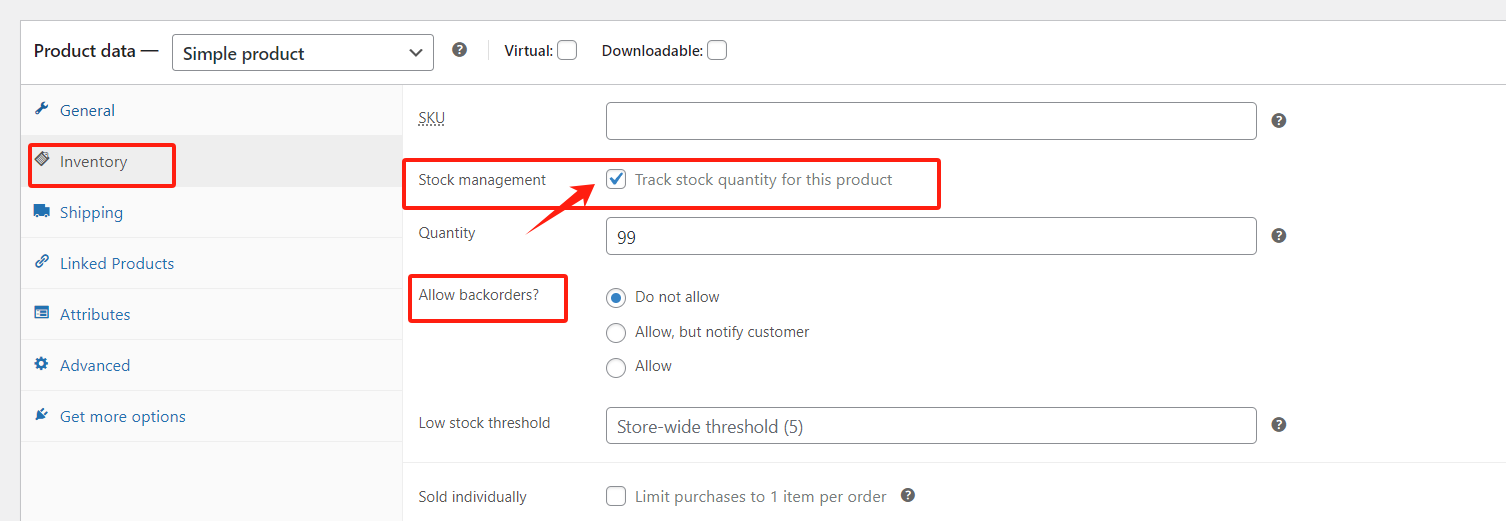Click the SKU help question mark icon

[1278, 121]
